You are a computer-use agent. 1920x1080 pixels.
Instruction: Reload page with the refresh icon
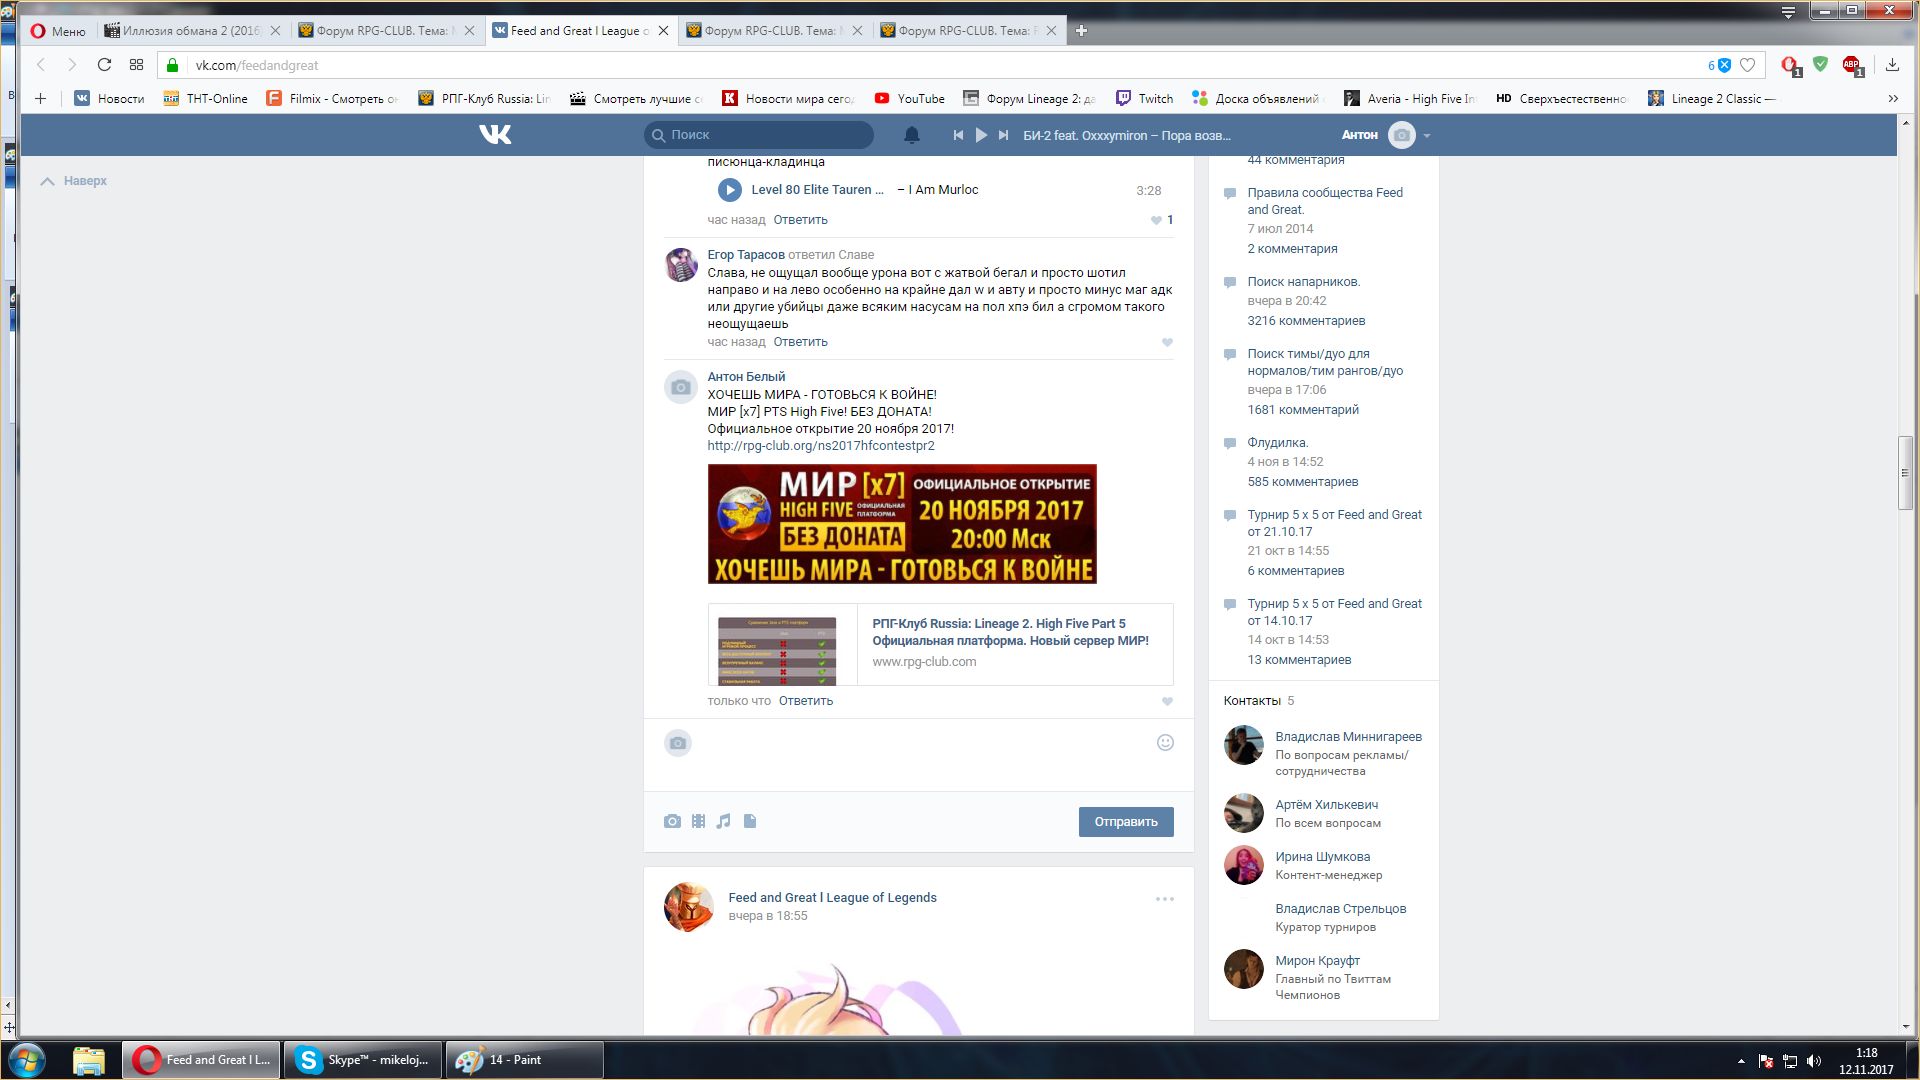[x=104, y=65]
